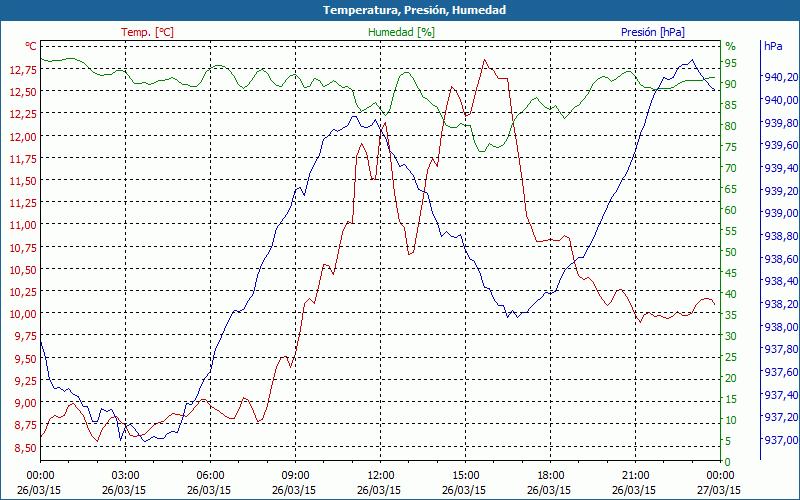
Task: Click pressure axis value 939,40
Action: 781,168
